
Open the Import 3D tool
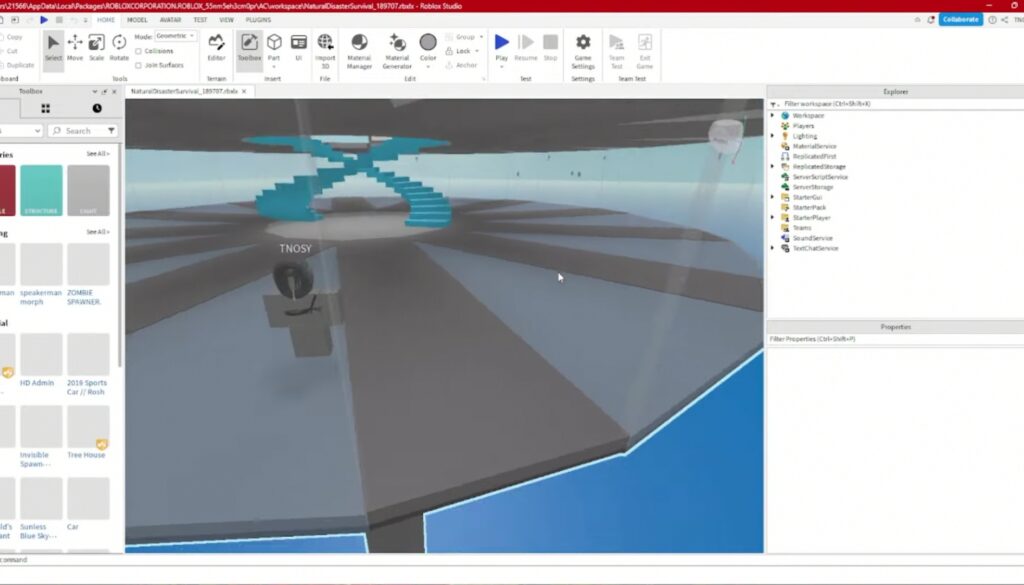pyautogui.click(x=325, y=50)
